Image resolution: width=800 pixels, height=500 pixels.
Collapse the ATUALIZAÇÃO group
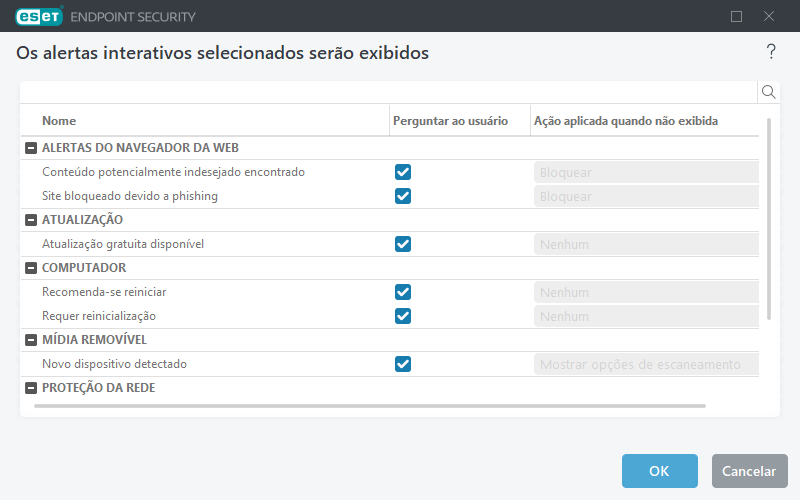coord(31,220)
